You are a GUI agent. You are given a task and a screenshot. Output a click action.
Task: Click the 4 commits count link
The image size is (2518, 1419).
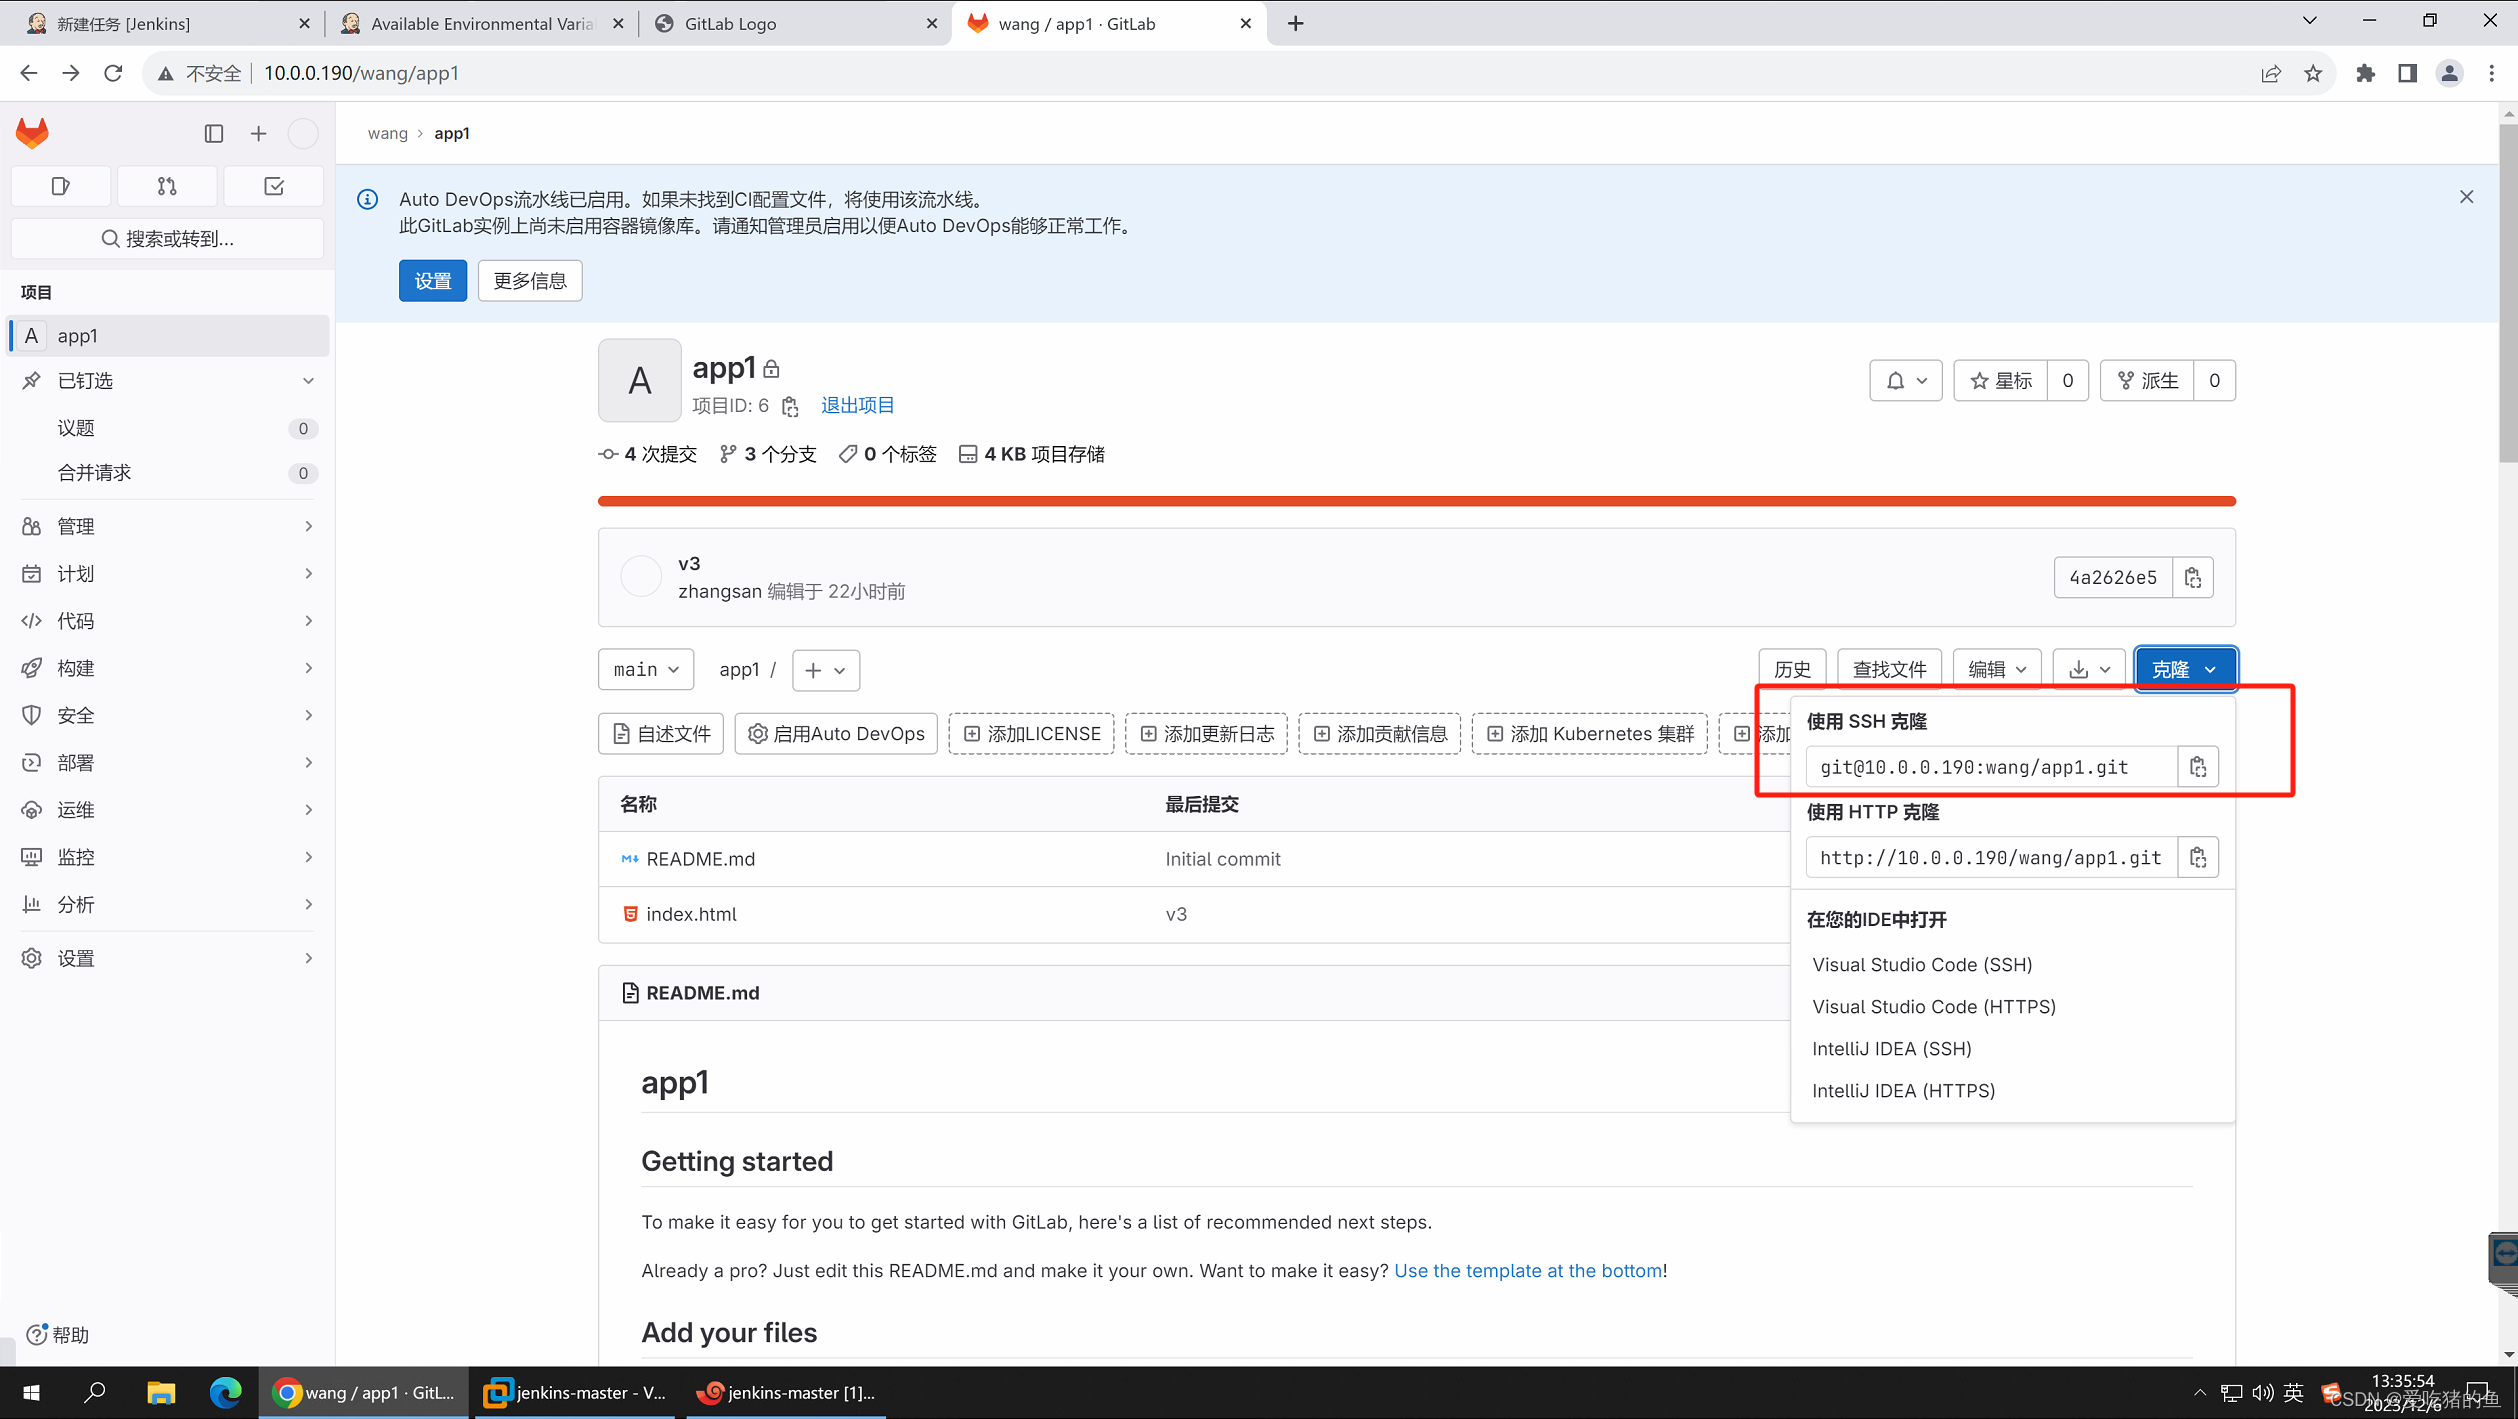click(x=648, y=454)
